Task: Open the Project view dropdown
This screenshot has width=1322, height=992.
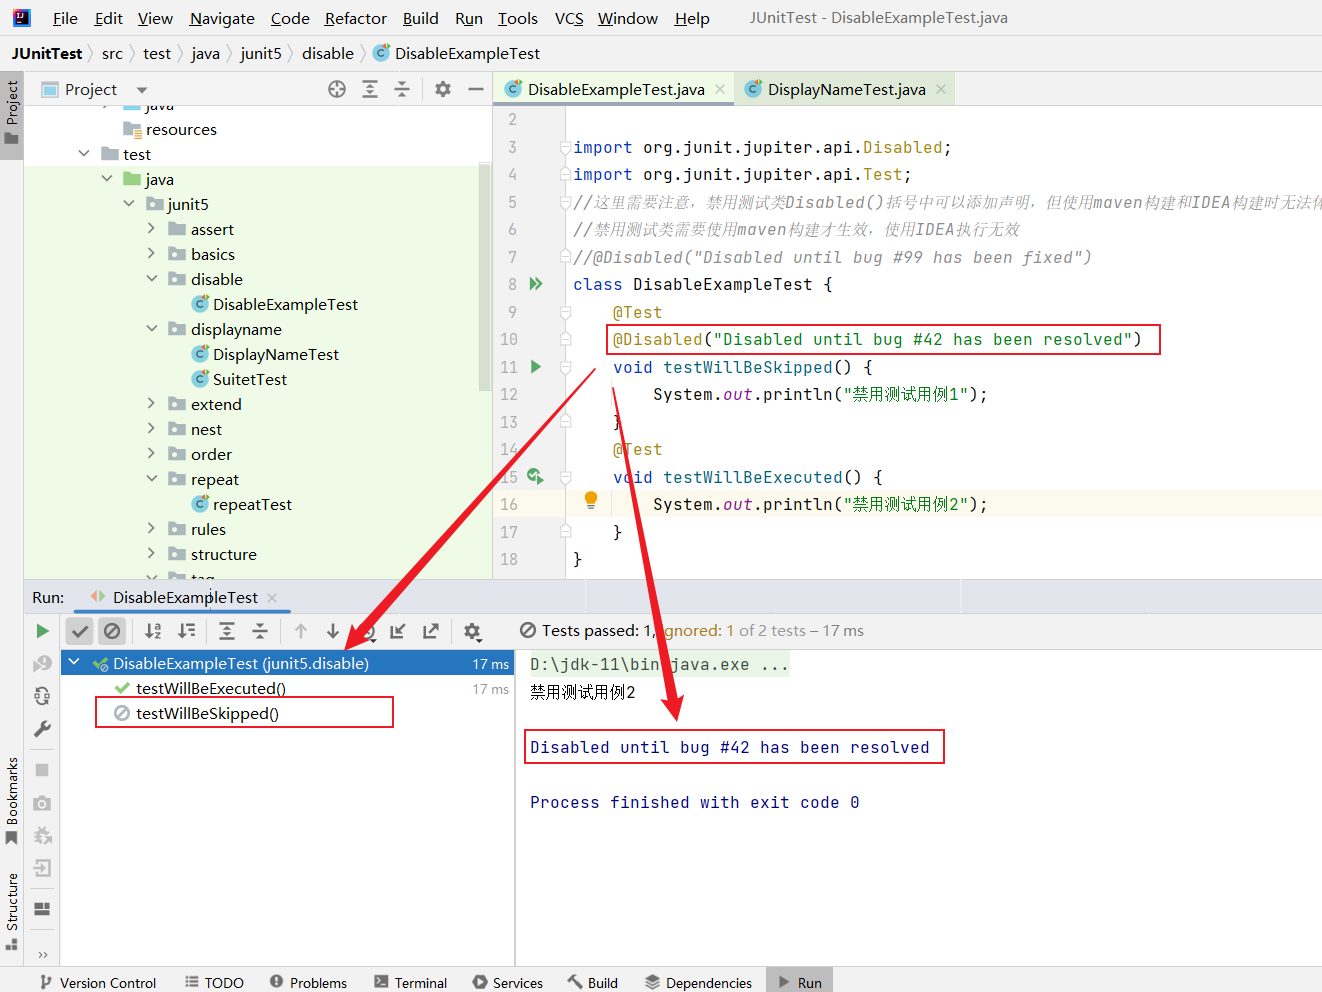Action: pos(142,90)
